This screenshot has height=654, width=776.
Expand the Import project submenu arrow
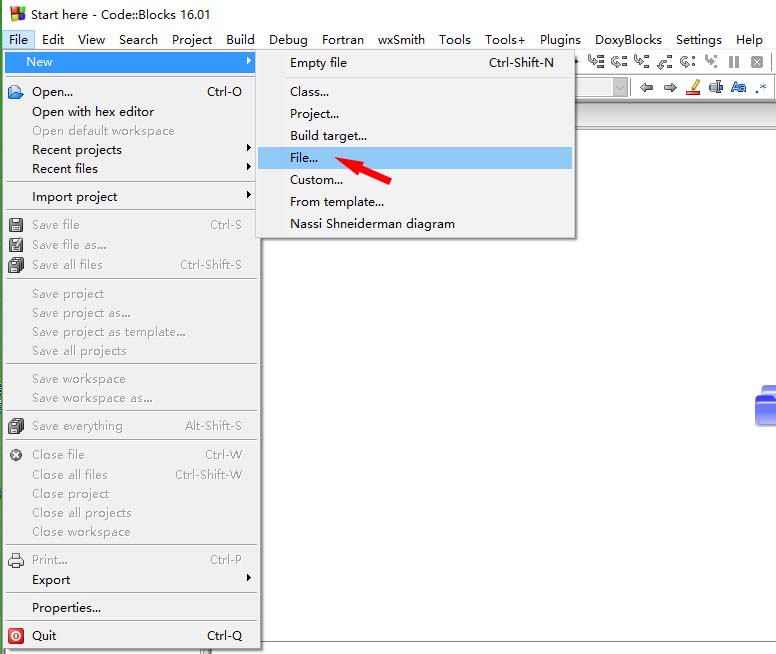tap(248, 195)
